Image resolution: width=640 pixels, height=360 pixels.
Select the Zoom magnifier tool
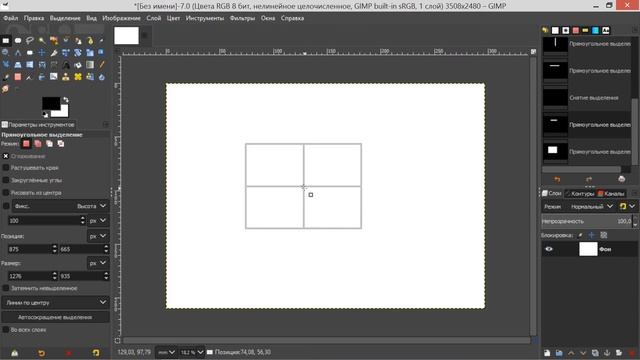pos(6,53)
